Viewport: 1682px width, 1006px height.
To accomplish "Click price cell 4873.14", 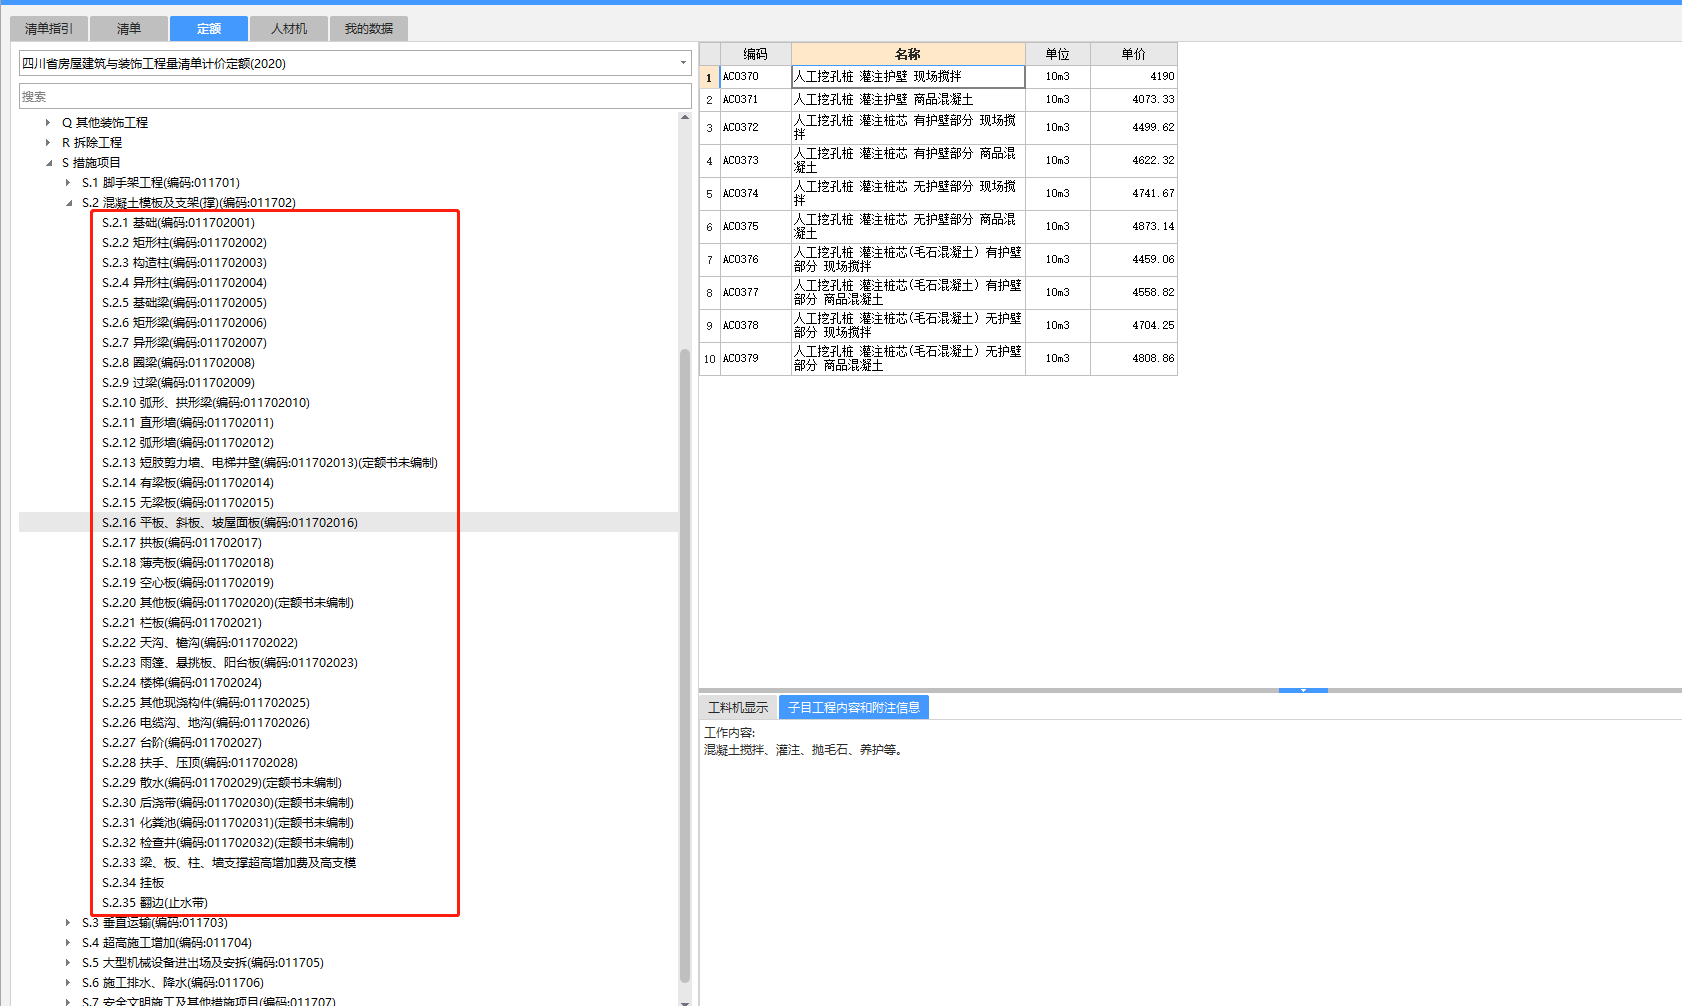I will (x=1134, y=227).
